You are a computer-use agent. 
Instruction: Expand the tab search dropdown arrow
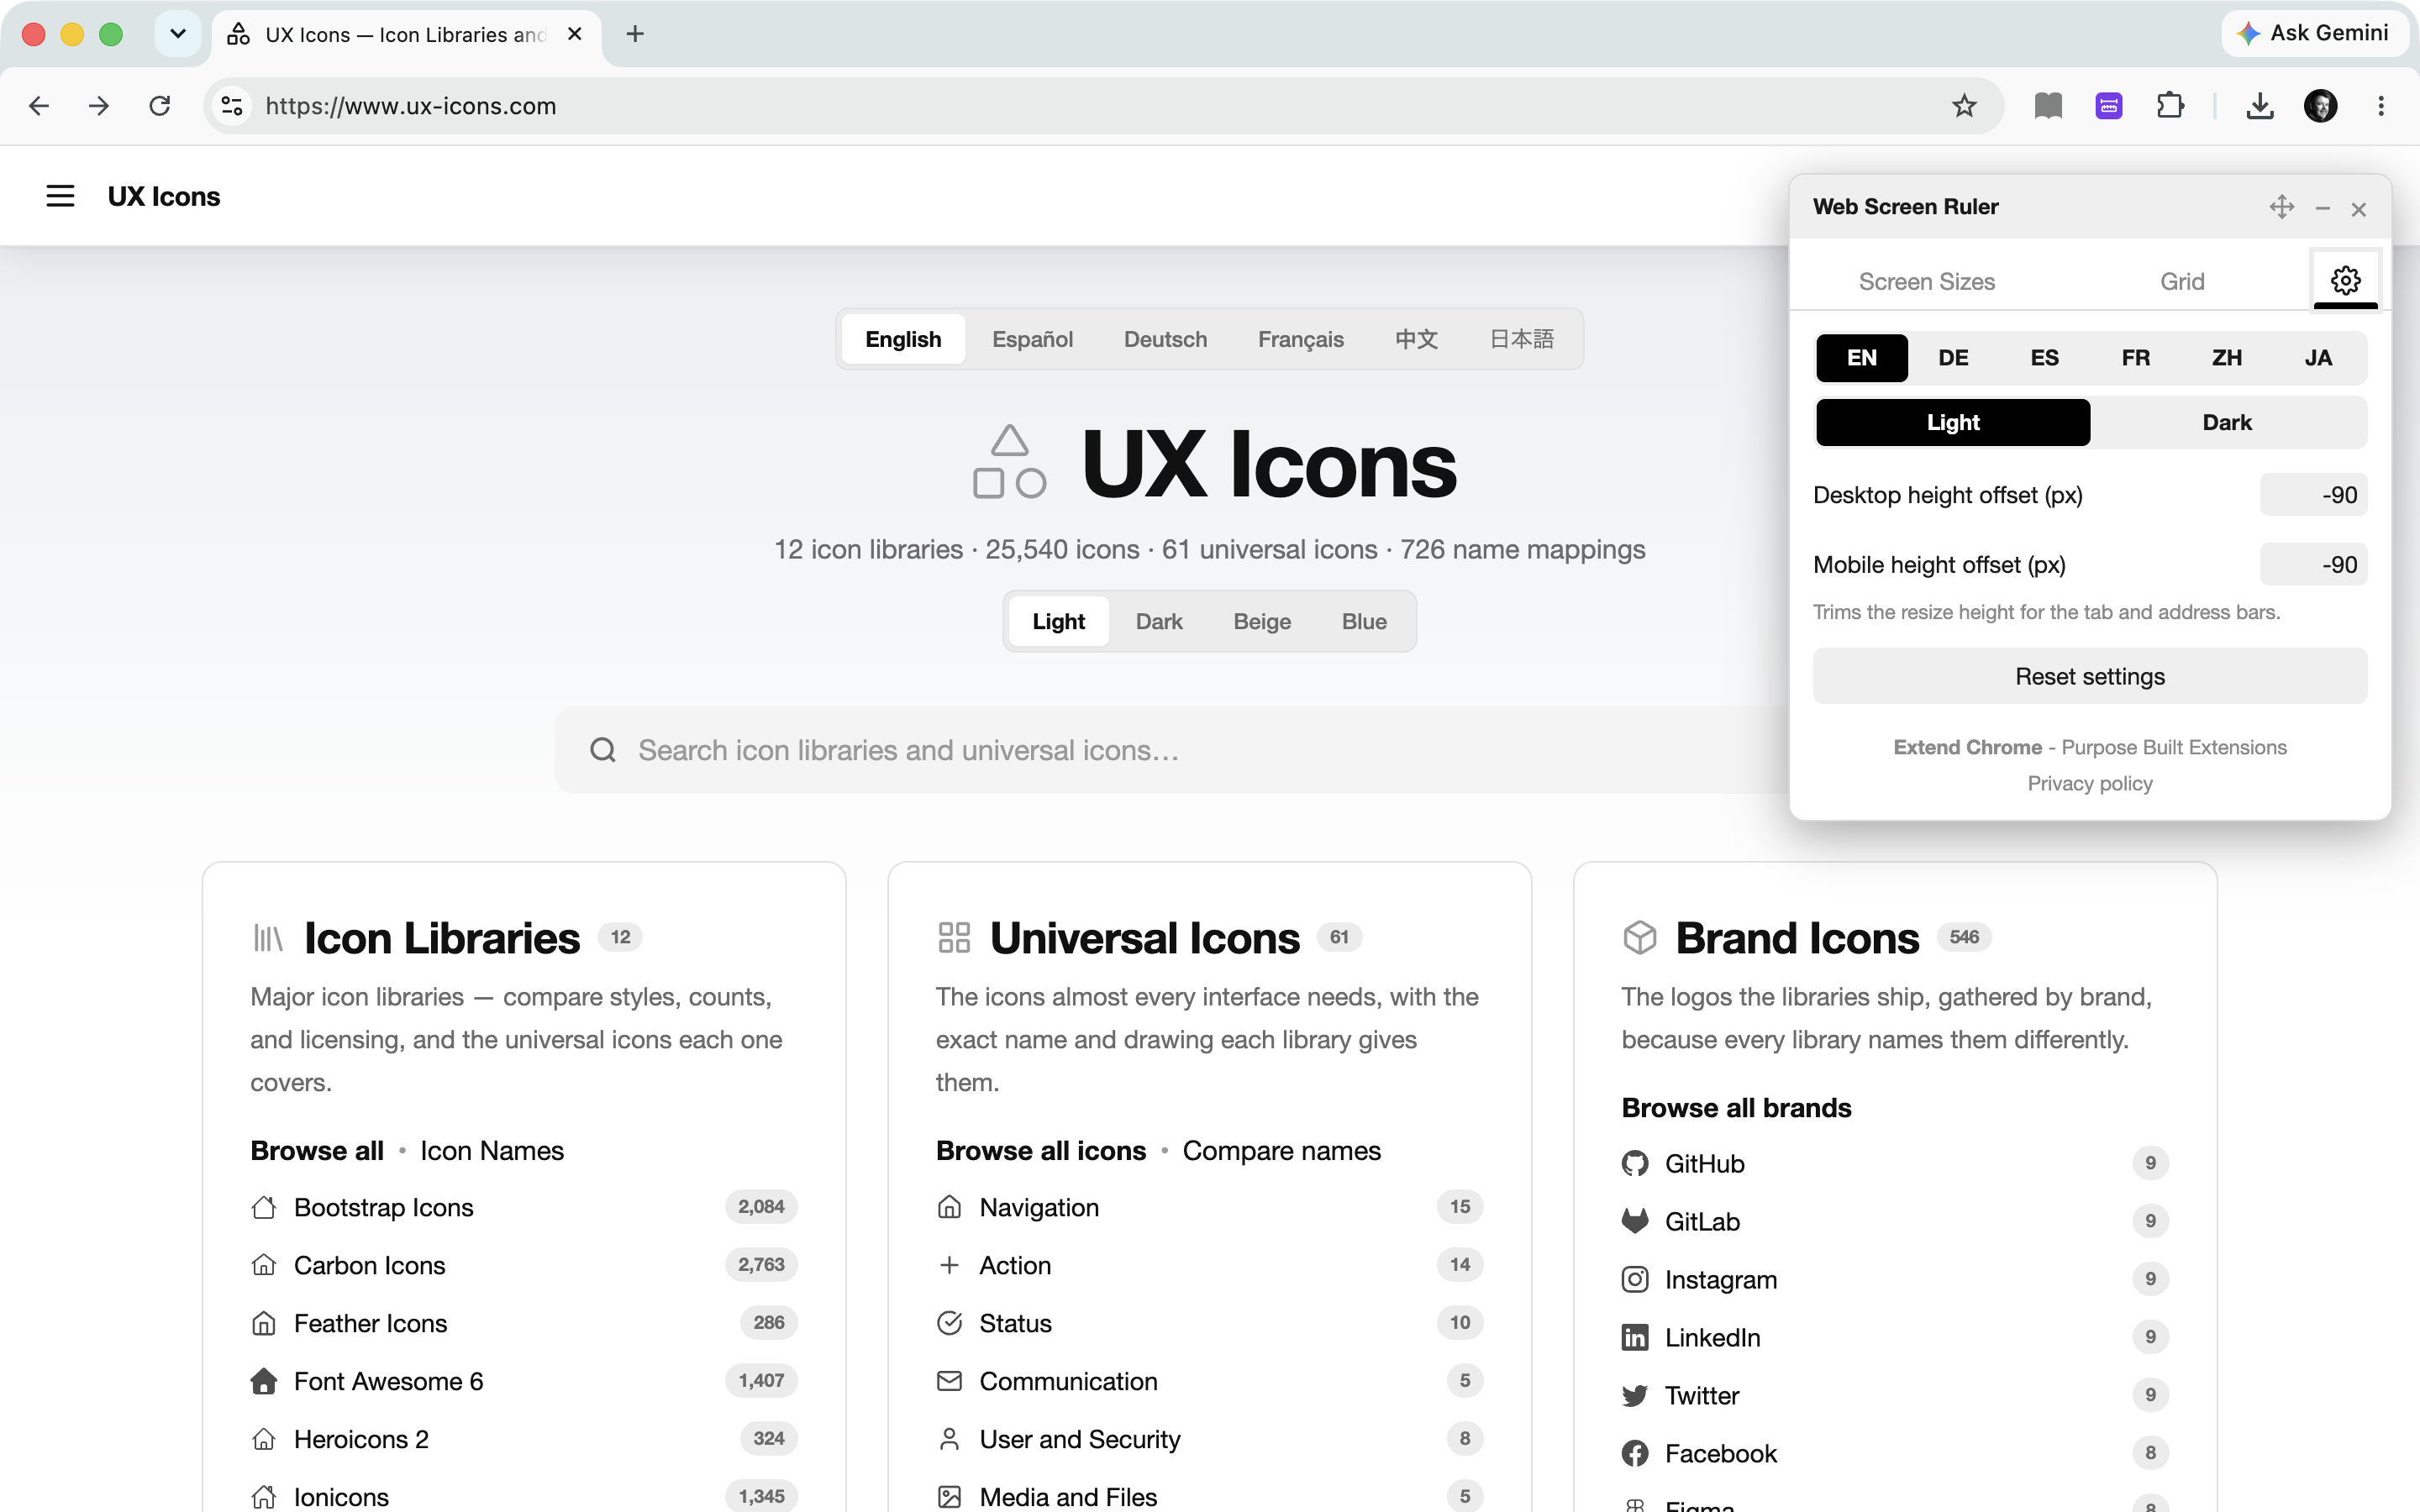178,34
